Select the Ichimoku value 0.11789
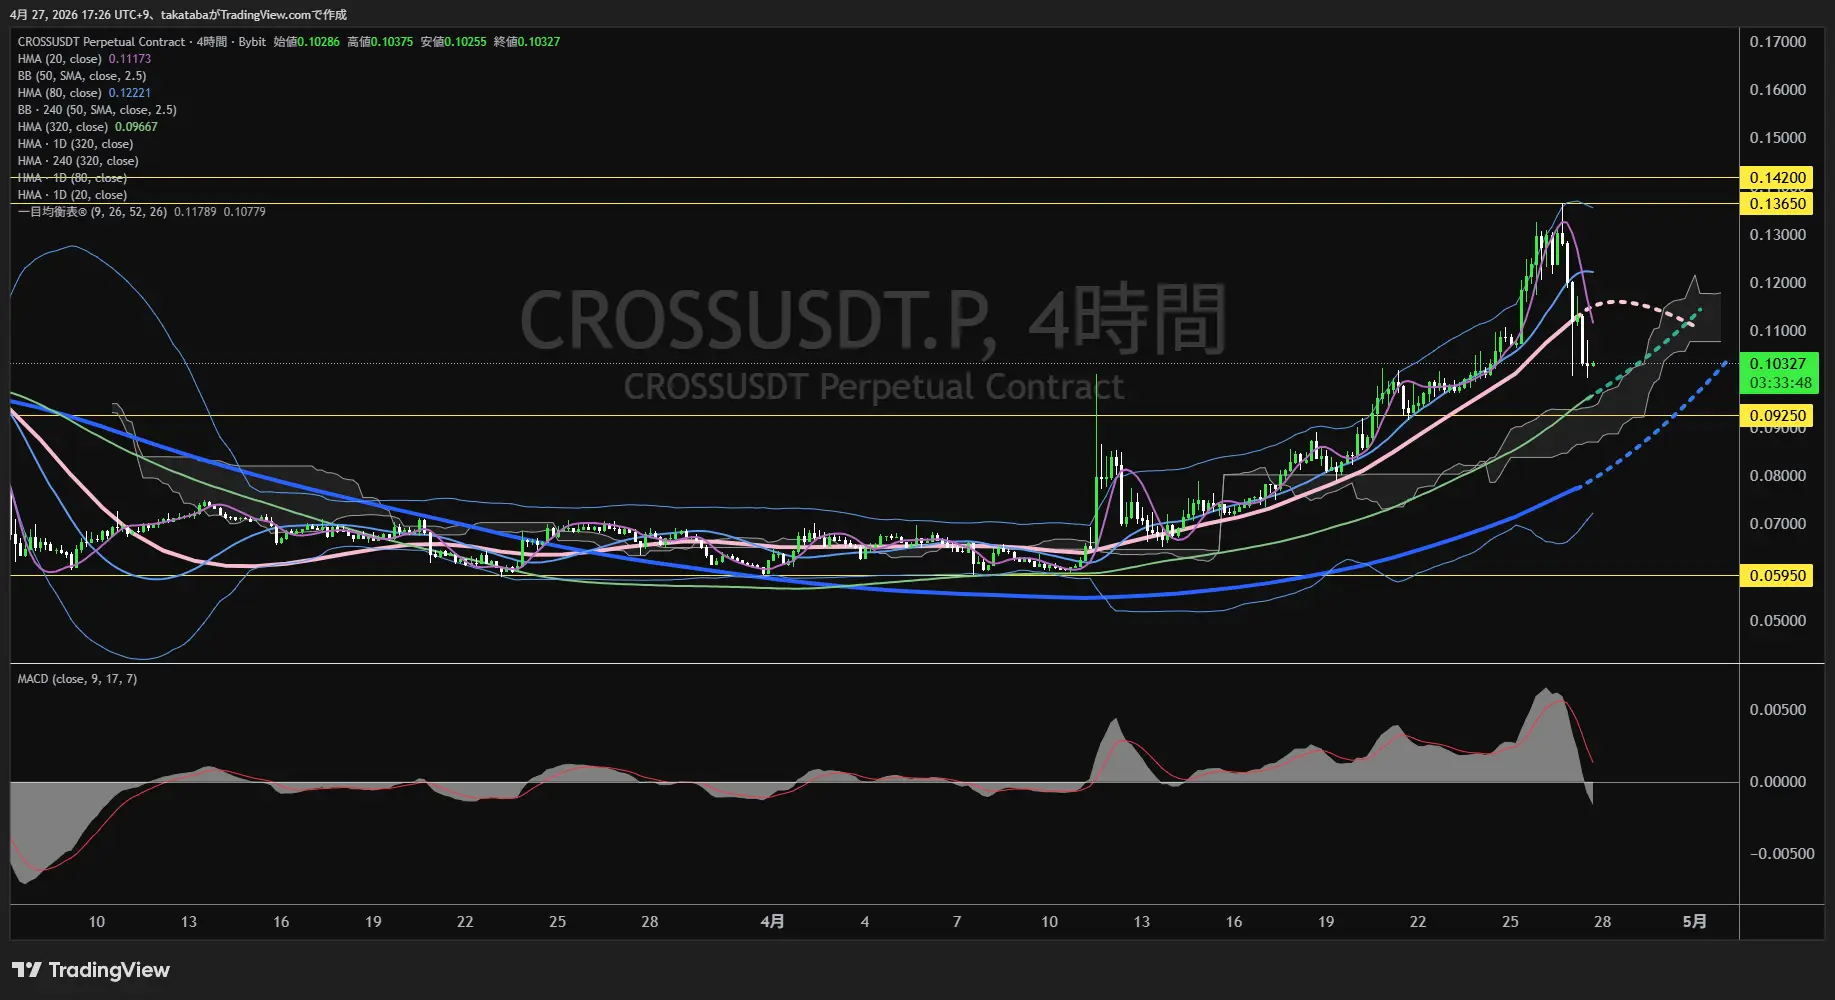This screenshot has width=1835, height=1000. tap(195, 212)
